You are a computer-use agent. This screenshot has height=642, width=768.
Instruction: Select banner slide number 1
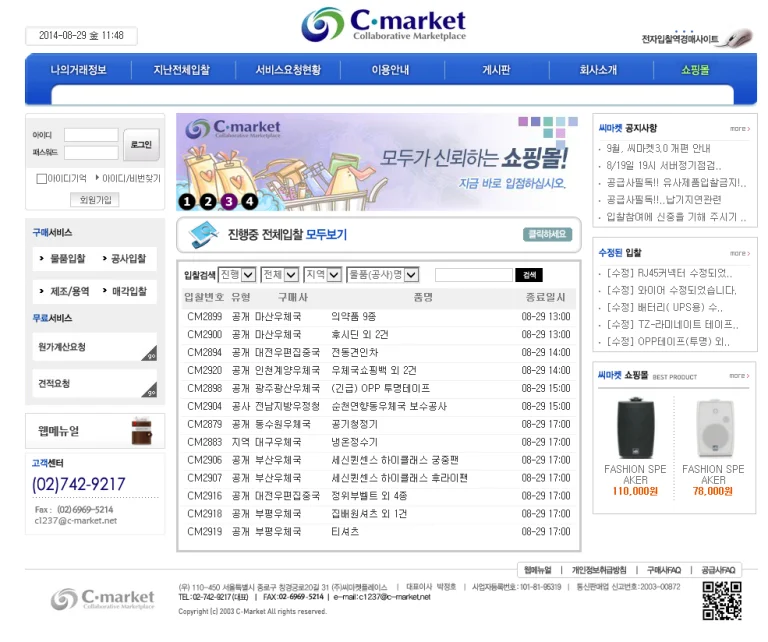pyautogui.click(x=187, y=201)
